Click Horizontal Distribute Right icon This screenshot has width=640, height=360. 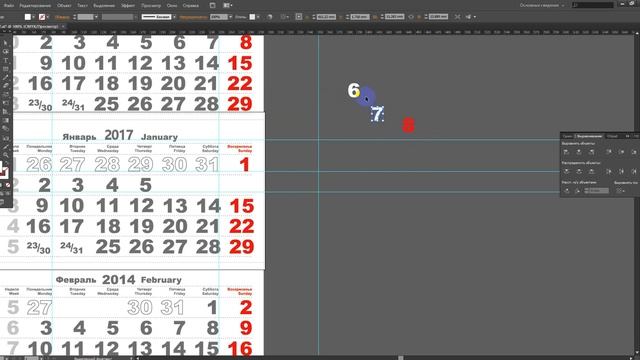[x=634, y=171]
